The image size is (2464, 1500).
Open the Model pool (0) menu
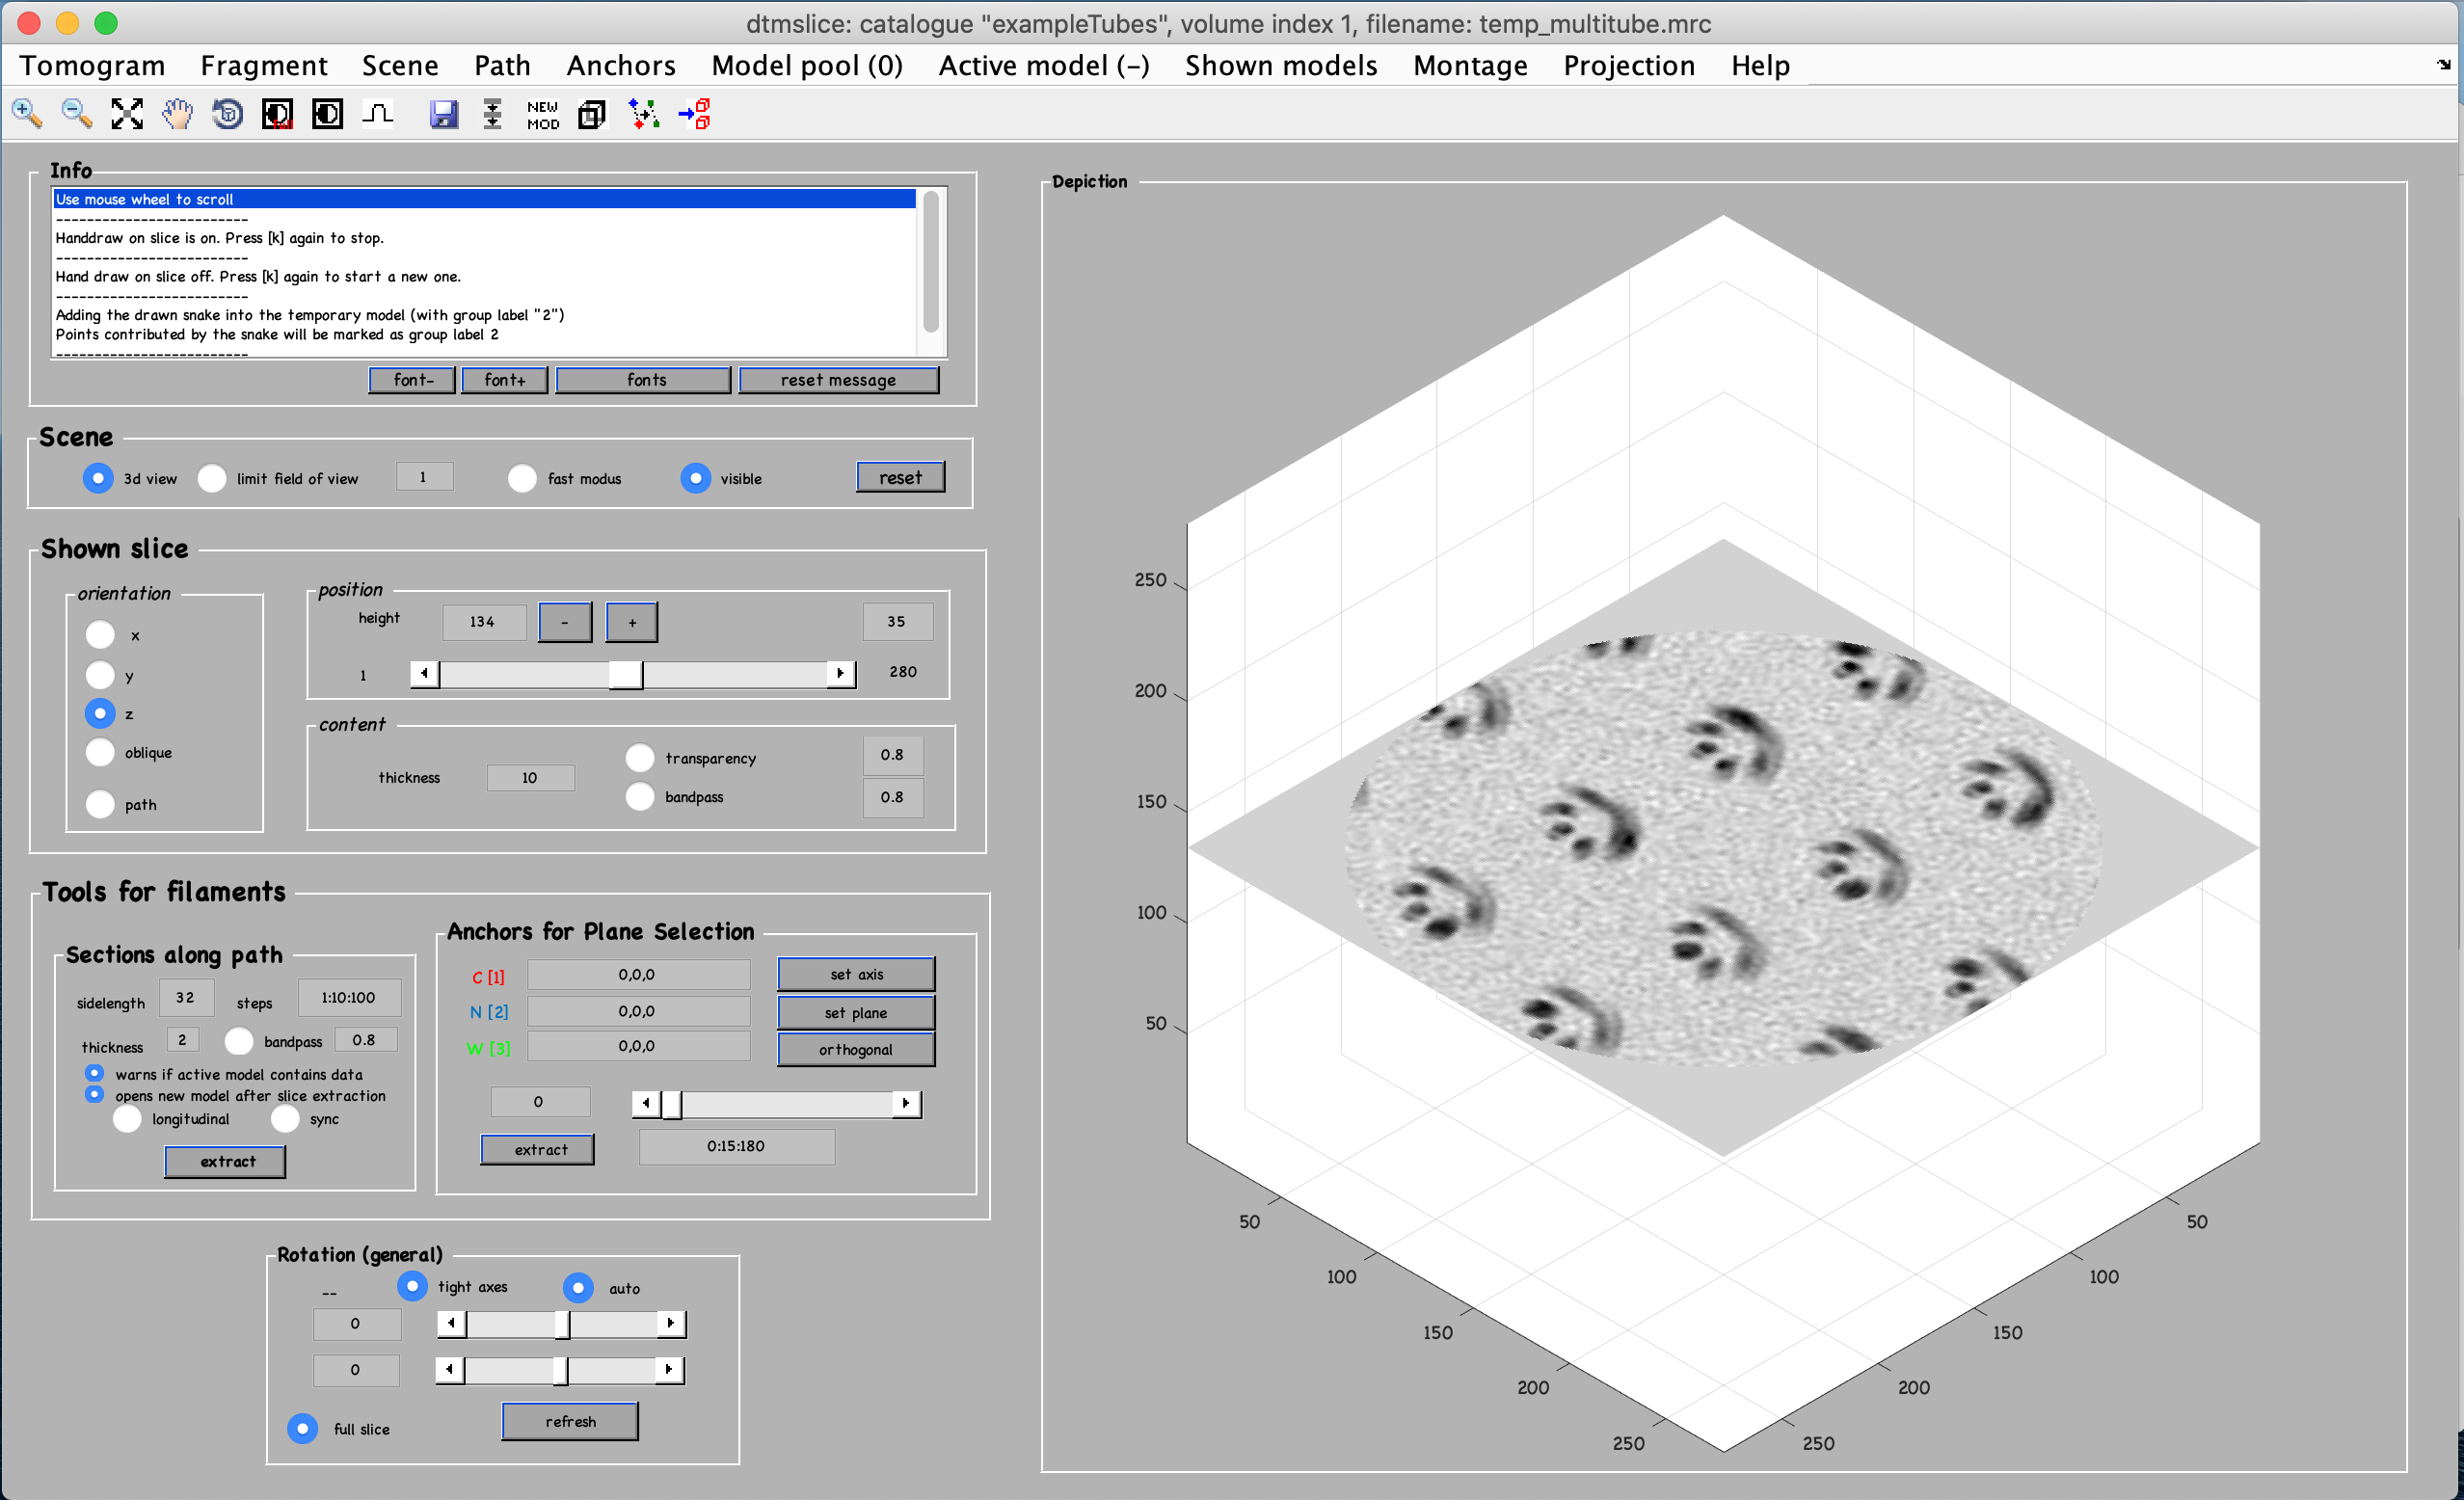point(807,65)
